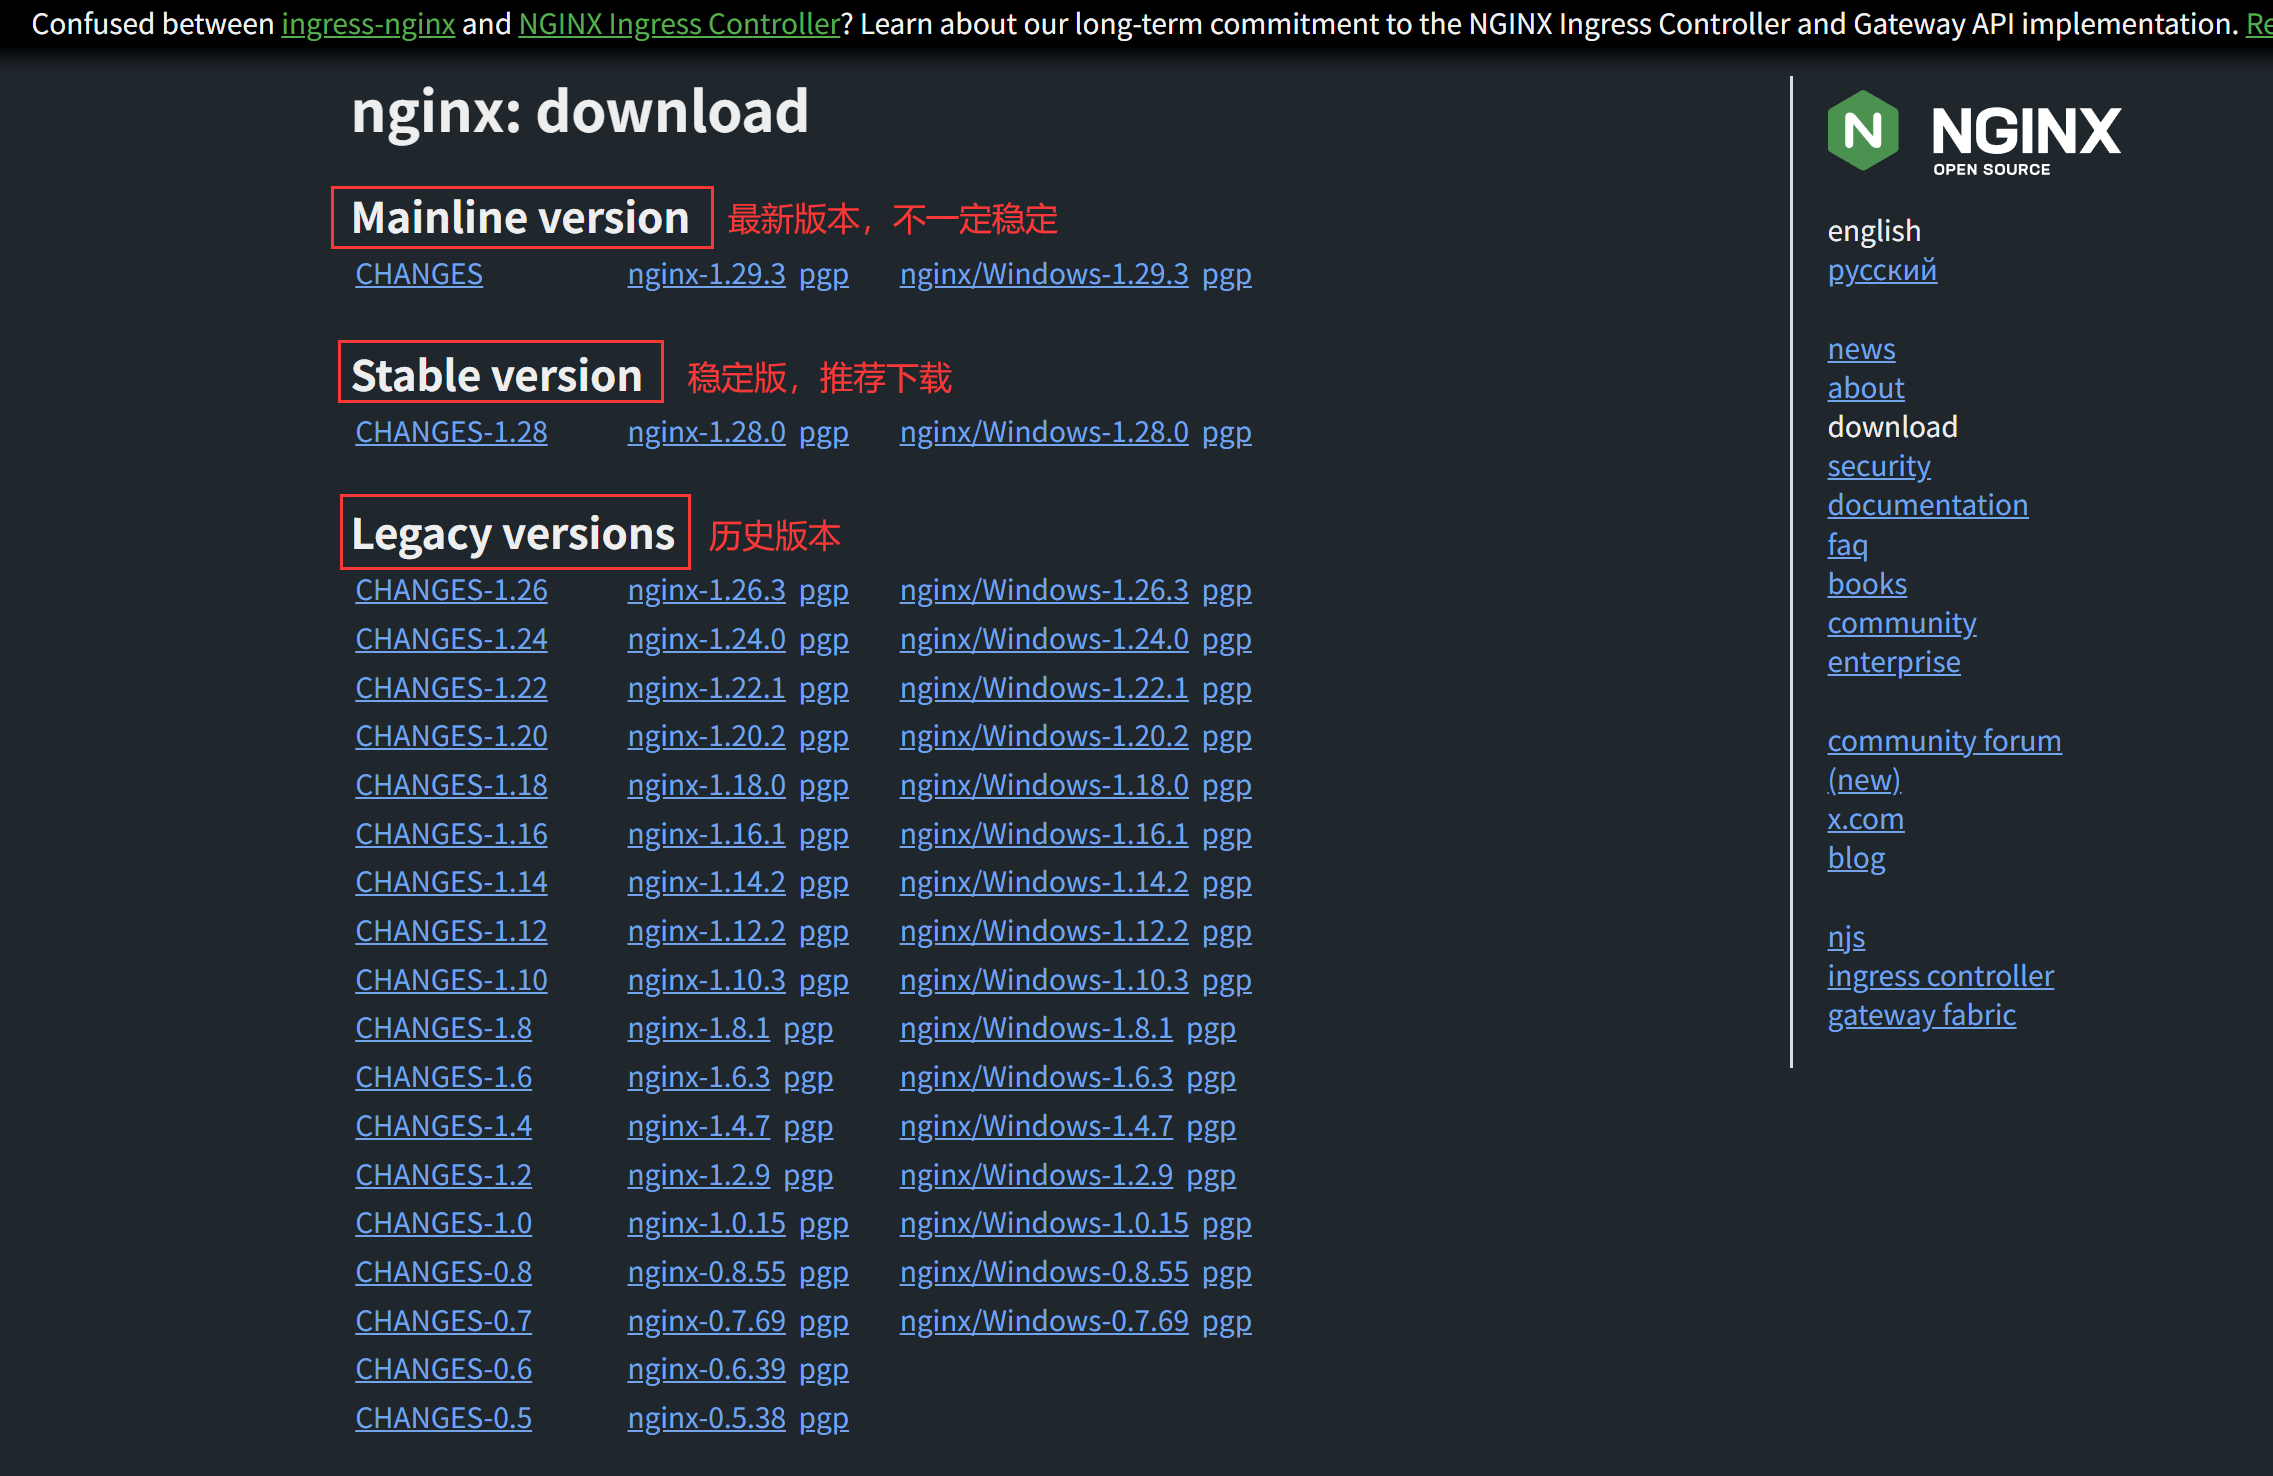Open the ingress-nginx link in banner
2273x1476 pixels.
(368, 24)
